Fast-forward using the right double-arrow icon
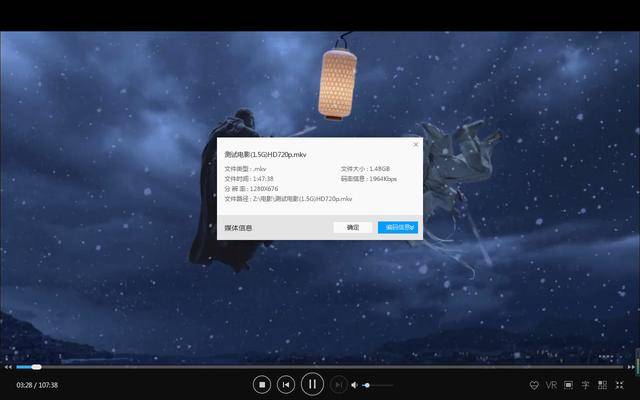Screen dimensions: 640x400 pyautogui.click(x=631, y=367)
